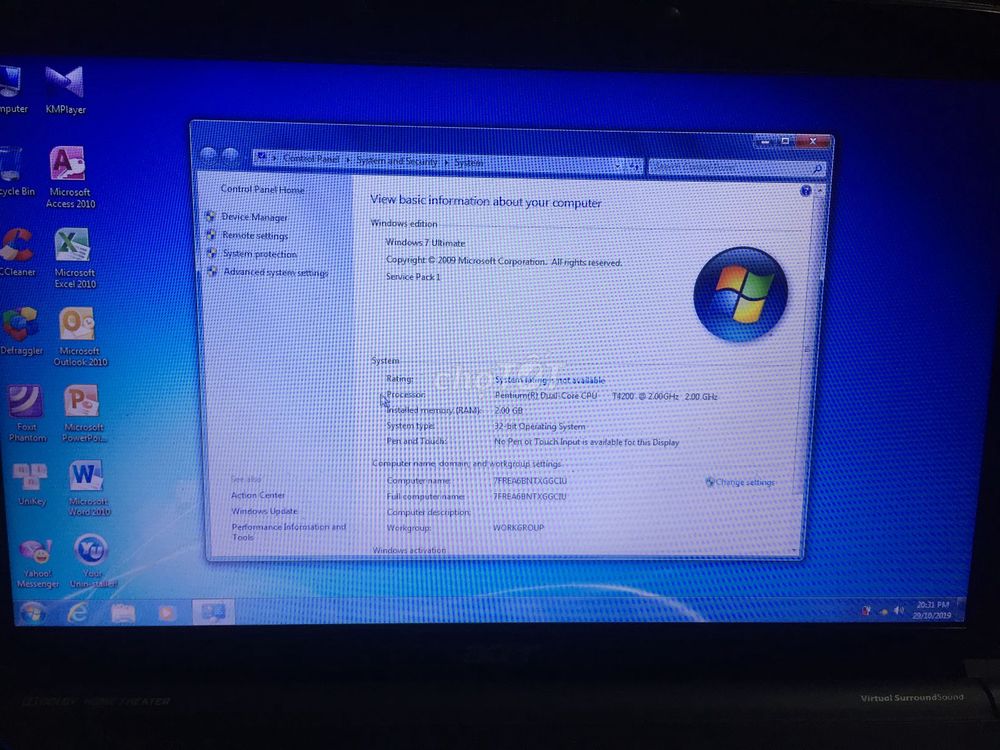Open the volume icon in the system tray
Screen dimensions: 1000x750
pos(899,610)
